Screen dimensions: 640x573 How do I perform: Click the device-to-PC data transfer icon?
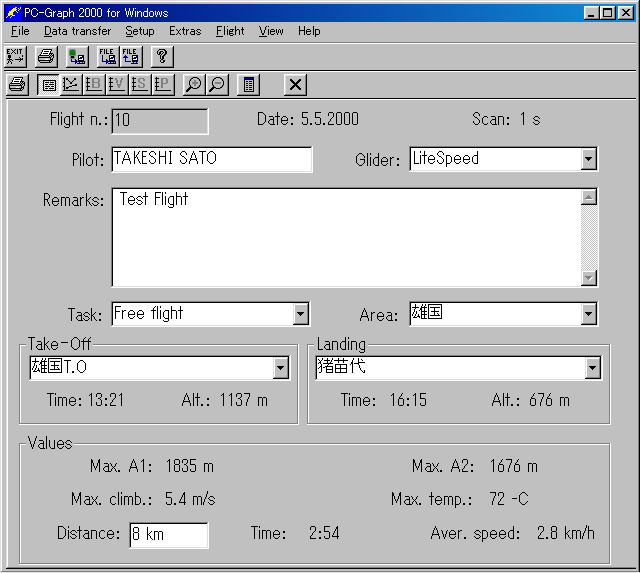tap(77, 57)
